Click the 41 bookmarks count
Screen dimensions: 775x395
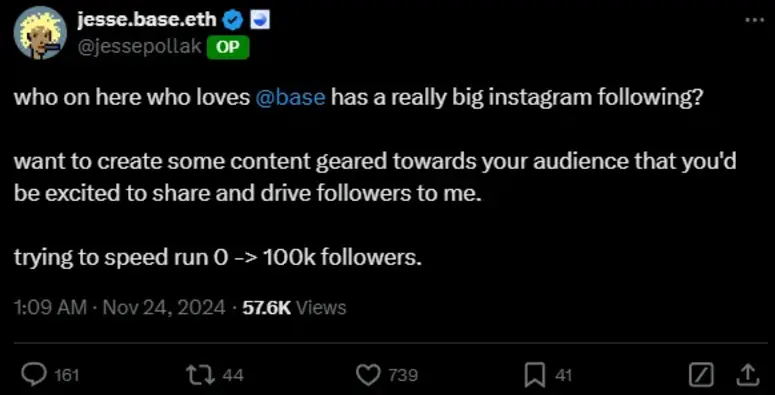563,376
